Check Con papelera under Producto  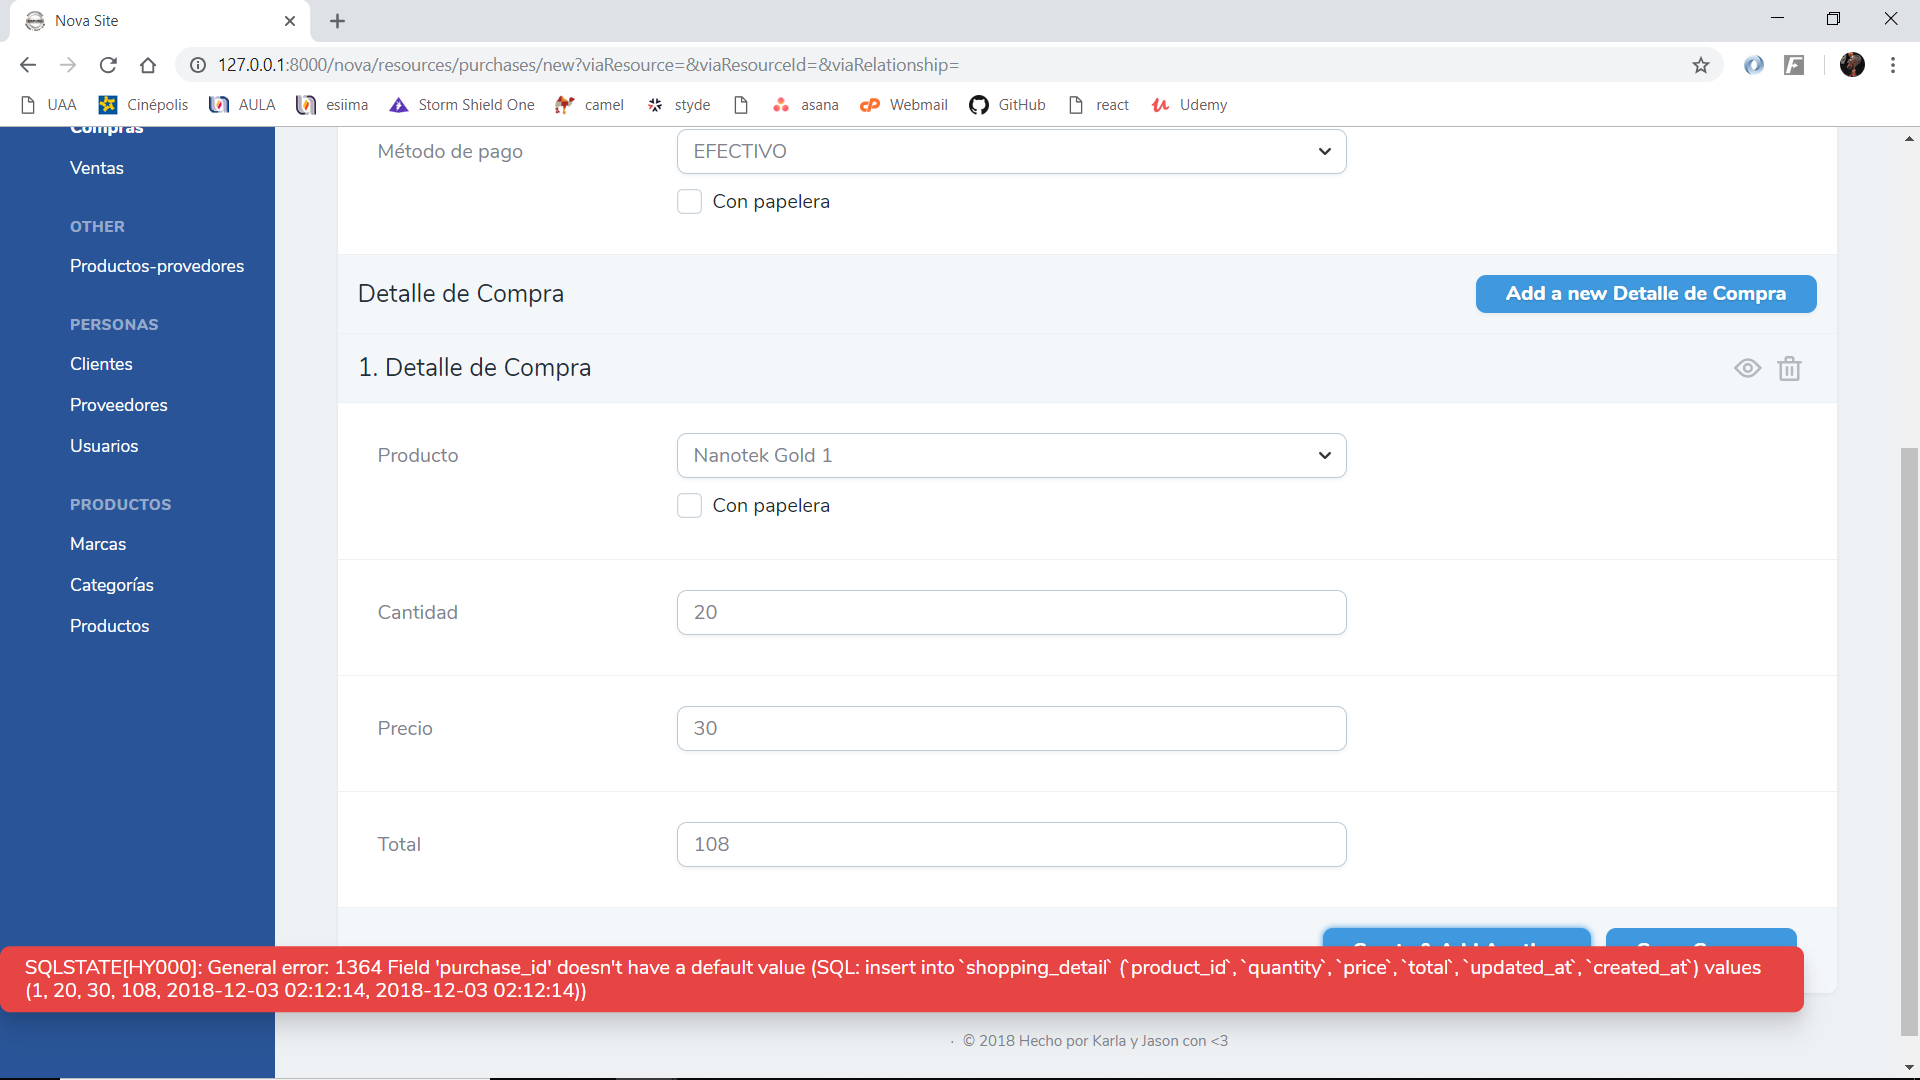pyautogui.click(x=689, y=505)
